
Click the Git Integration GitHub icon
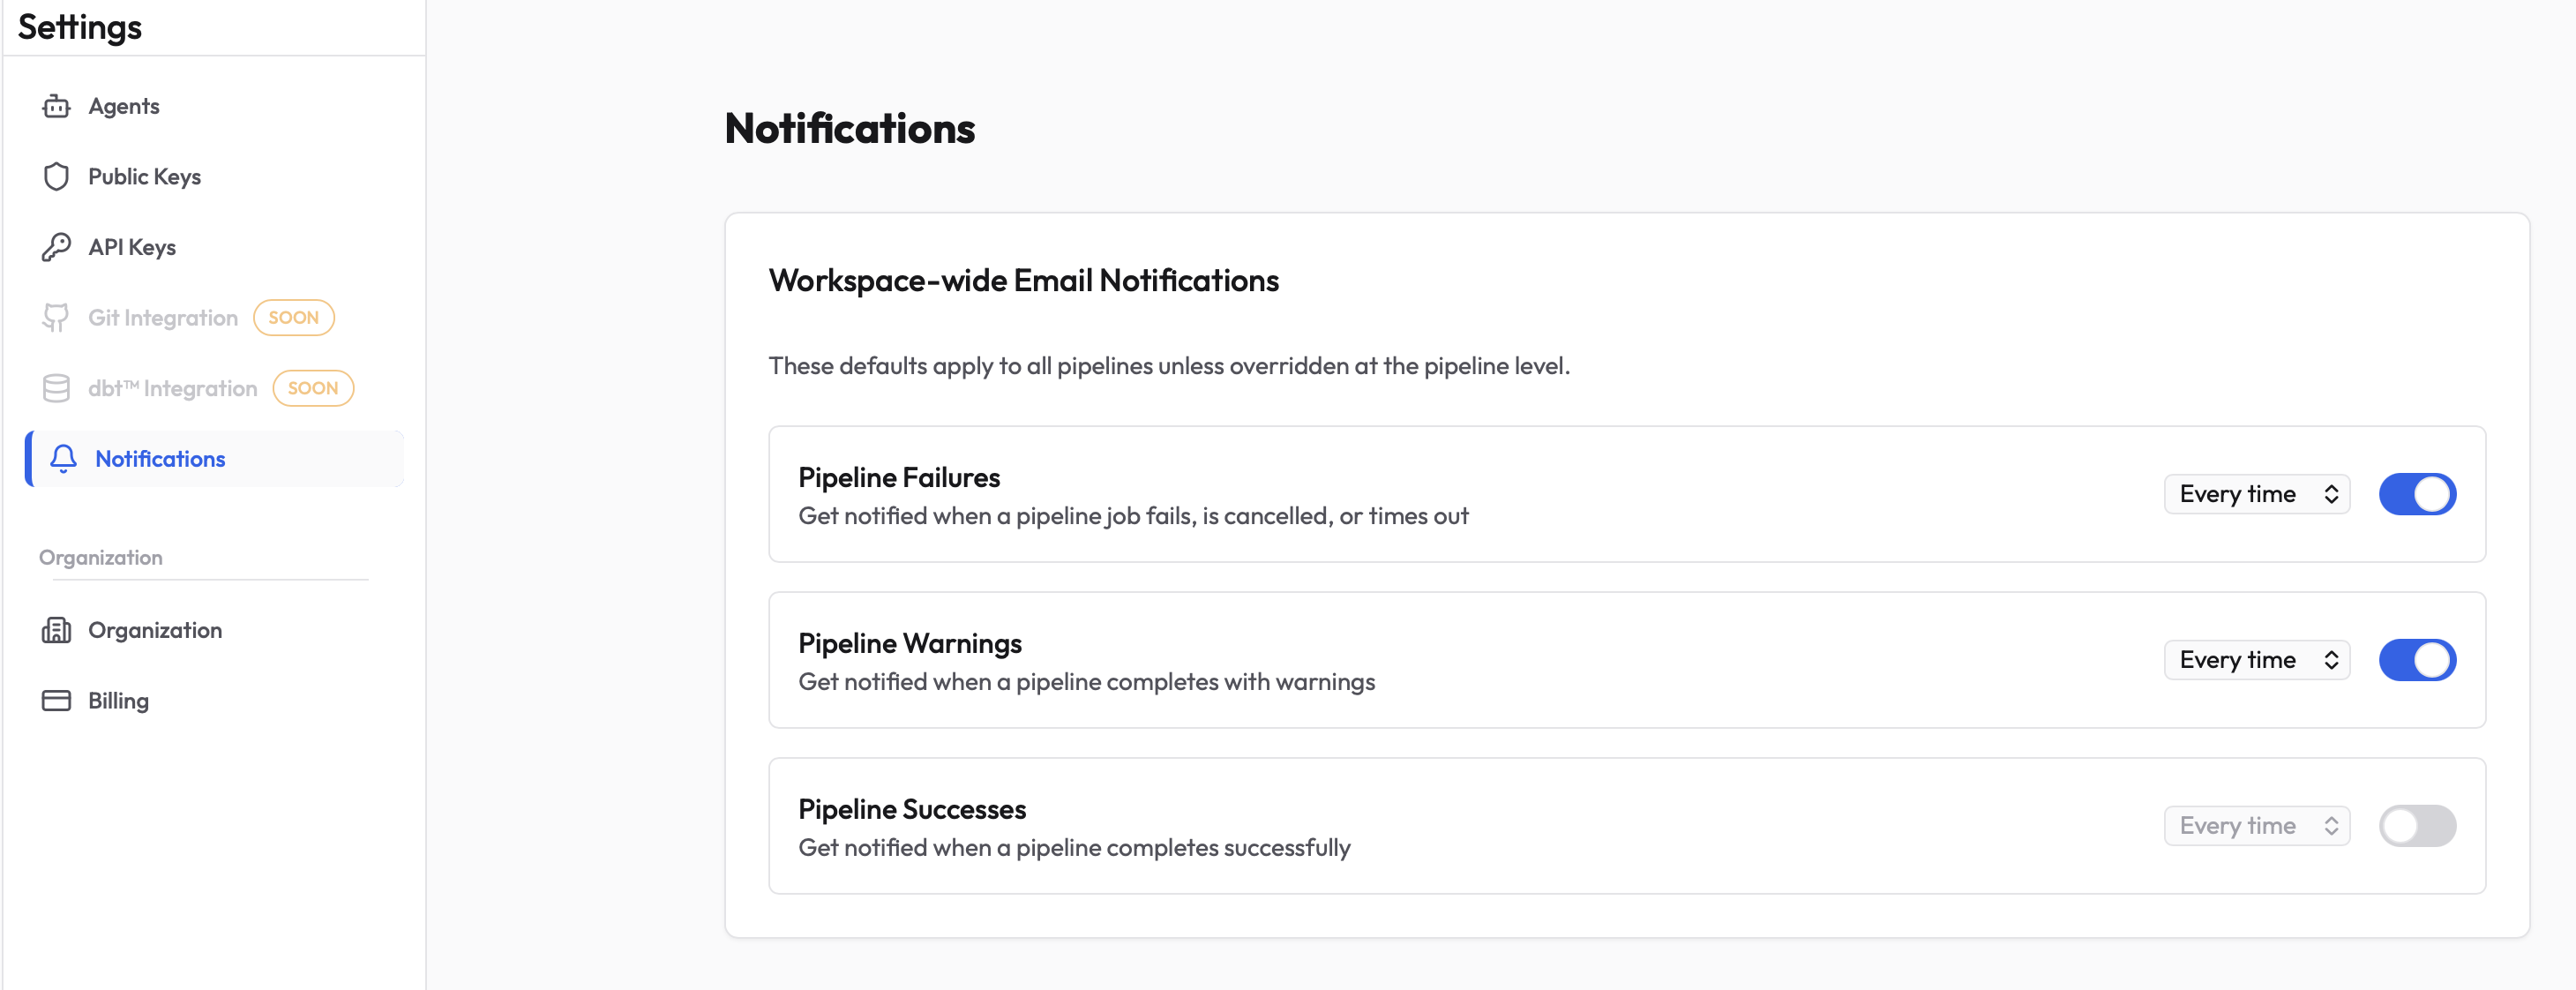(x=57, y=317)
